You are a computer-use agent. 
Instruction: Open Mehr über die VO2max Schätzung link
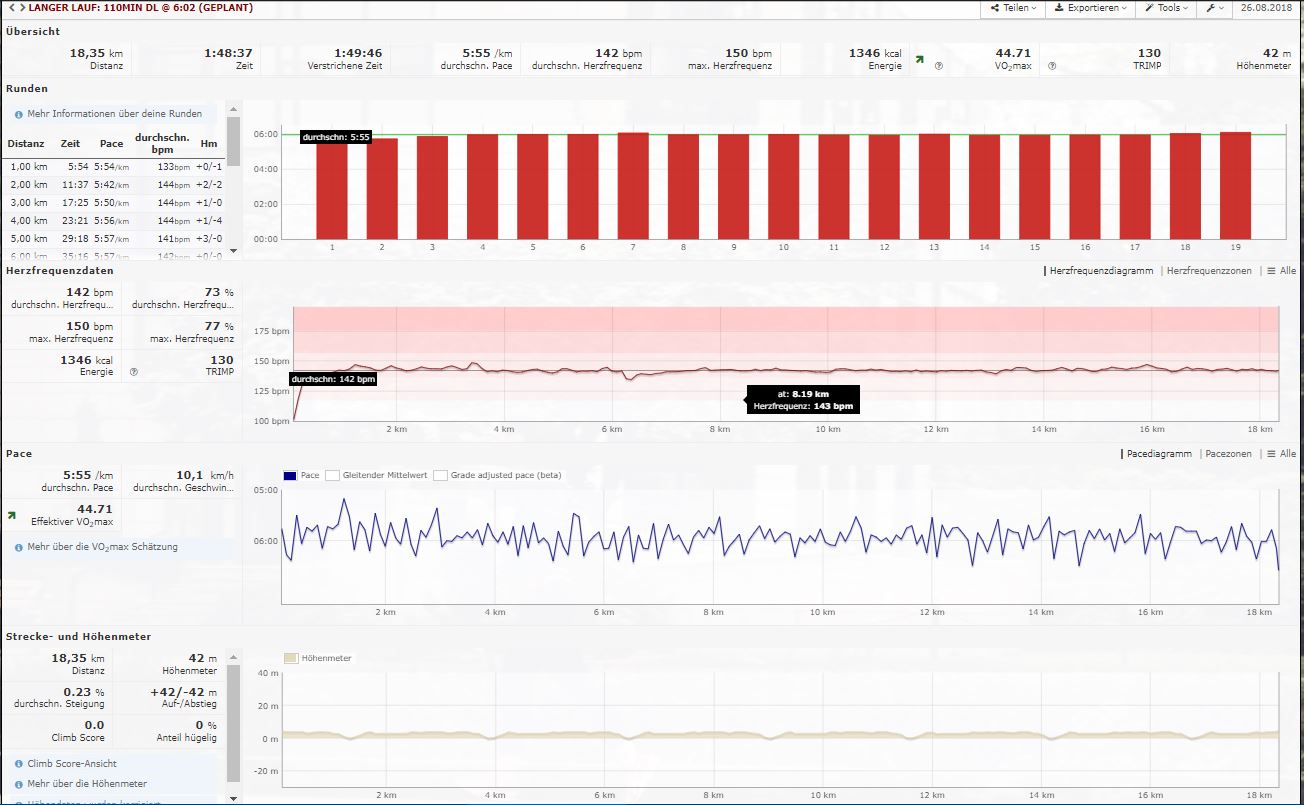click(x=102, y=547)
